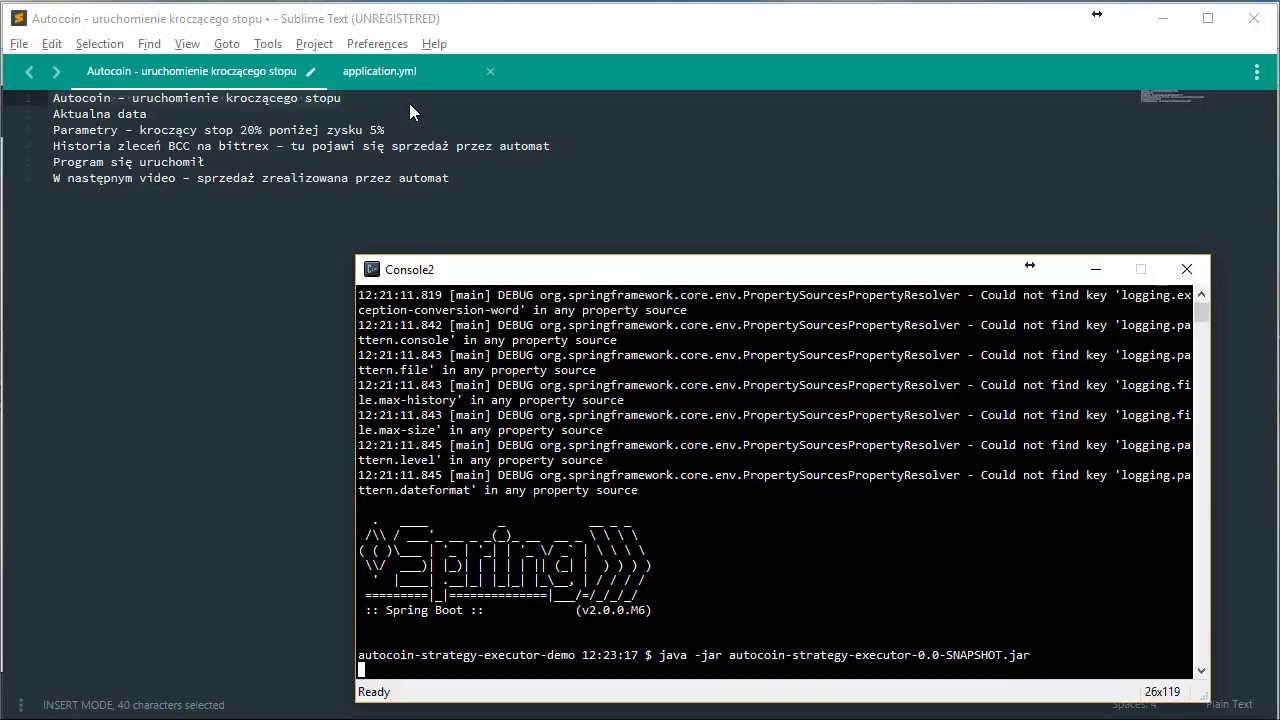Screen dimensions: 1280x720
Task: Click the Console2 title bar text
Action: 409,269
